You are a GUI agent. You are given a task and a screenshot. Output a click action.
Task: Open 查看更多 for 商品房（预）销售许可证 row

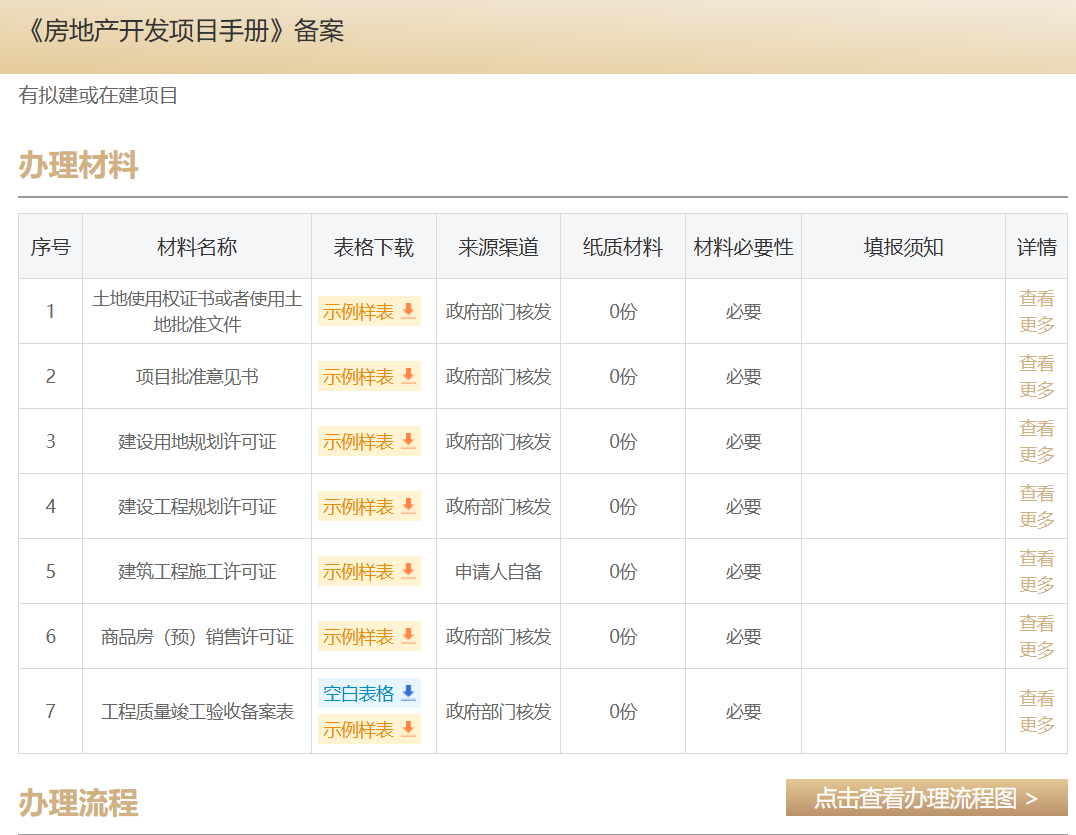tap(1036, 637)
